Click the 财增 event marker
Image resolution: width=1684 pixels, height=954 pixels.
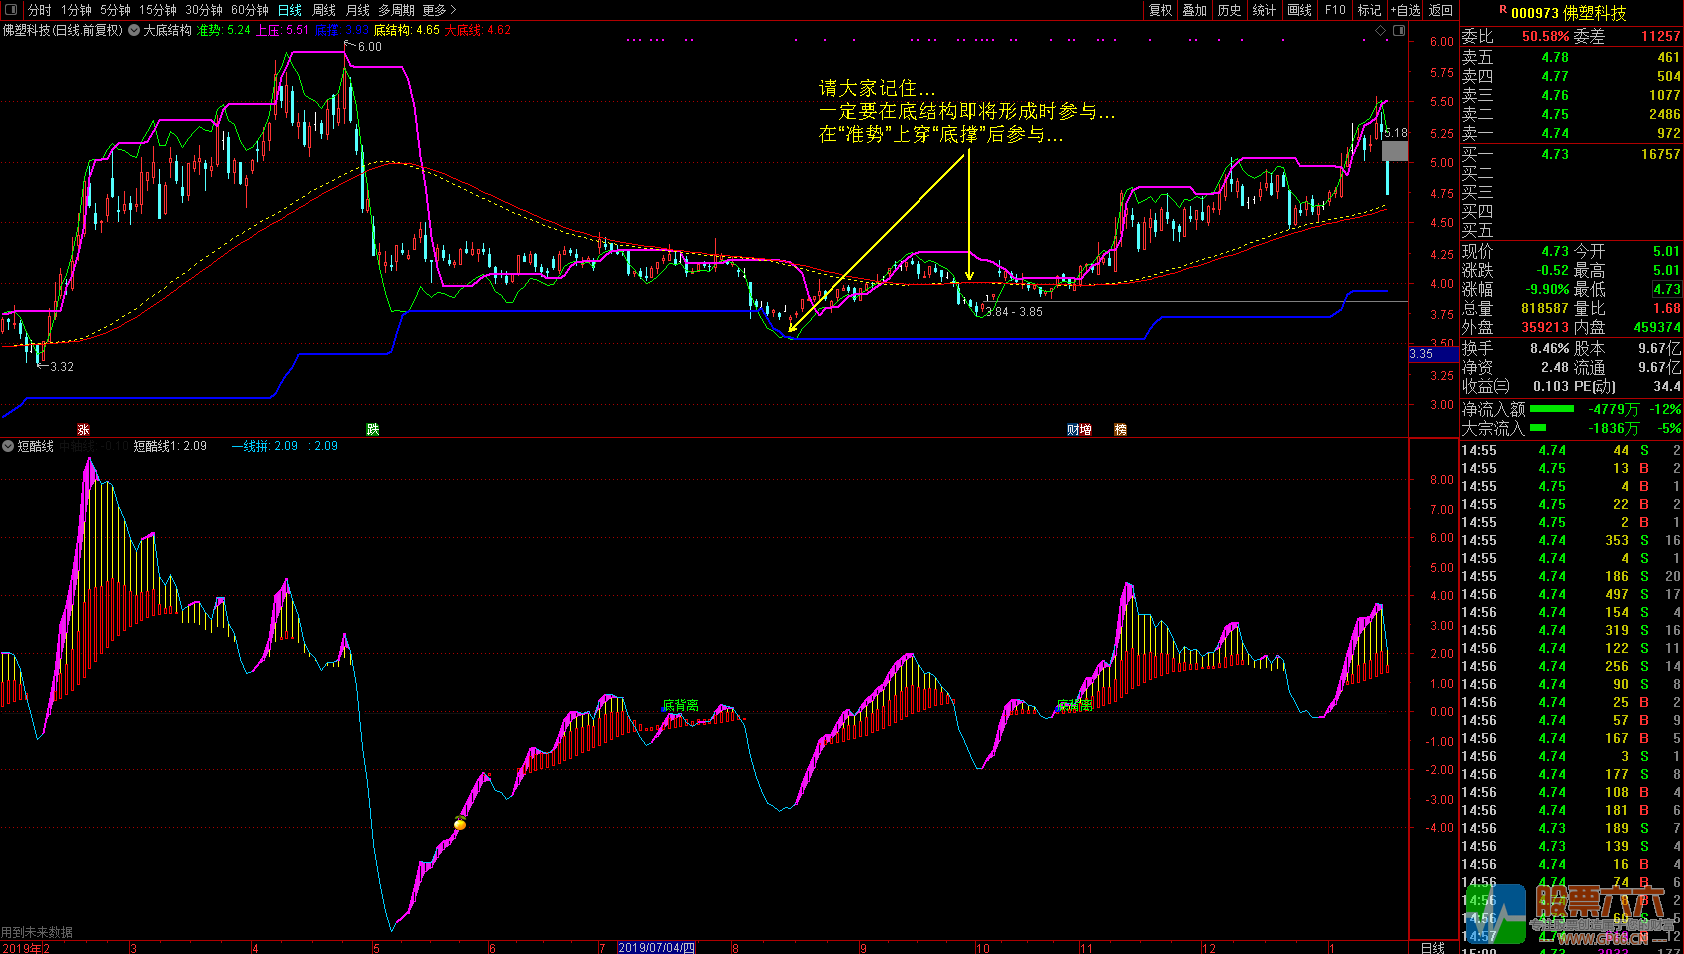click(1079, 430)
